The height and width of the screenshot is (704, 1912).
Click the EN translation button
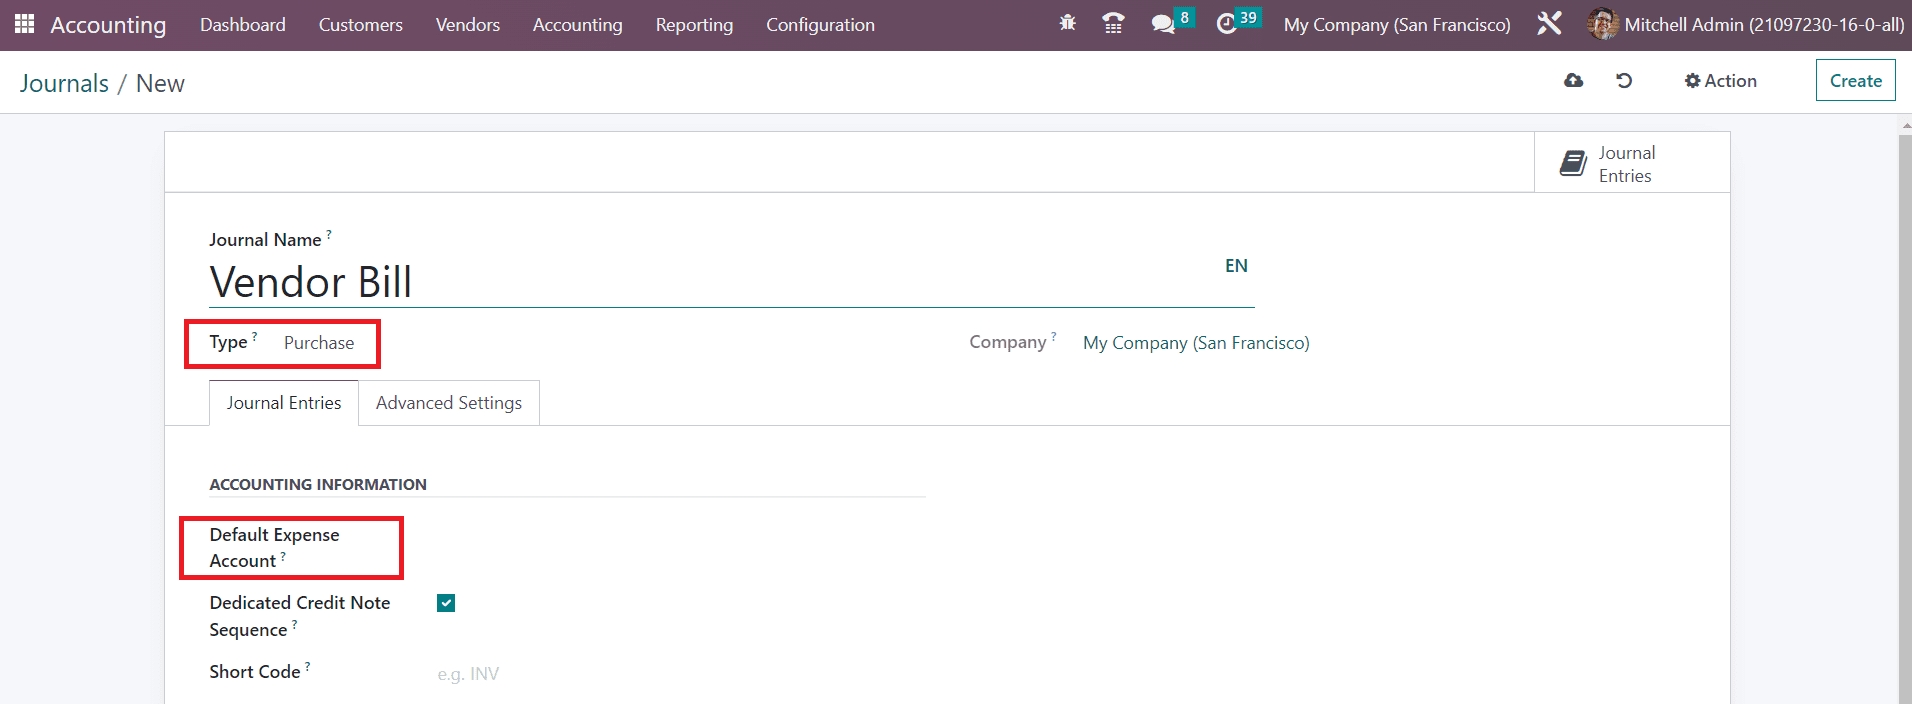pos(1236,266)
